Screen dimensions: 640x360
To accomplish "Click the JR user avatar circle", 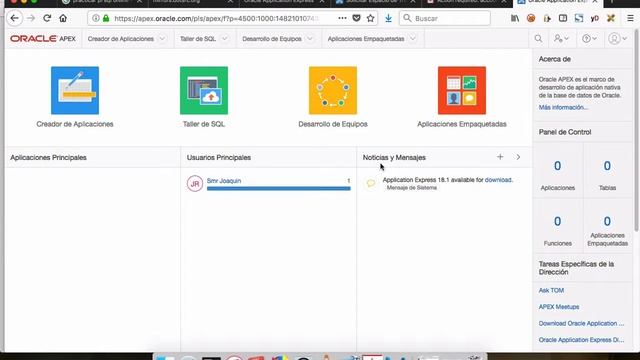I will [x=195, y=184].
